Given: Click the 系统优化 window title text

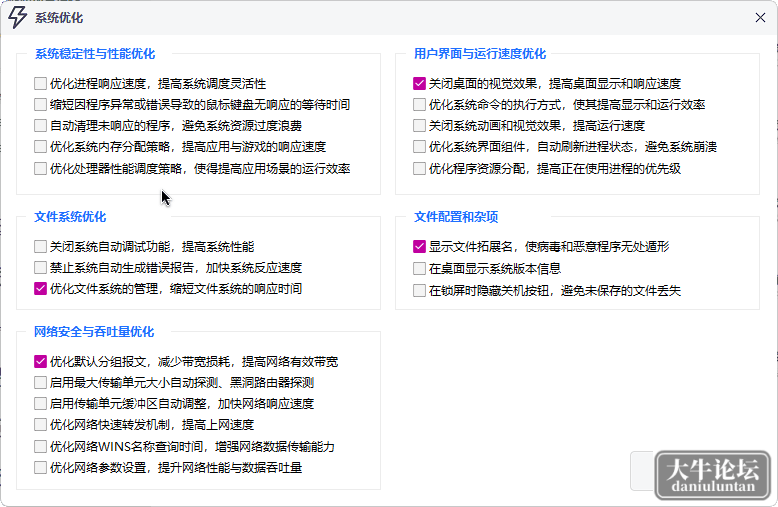Looking at the screenshot, I should (x=59, y=18).
